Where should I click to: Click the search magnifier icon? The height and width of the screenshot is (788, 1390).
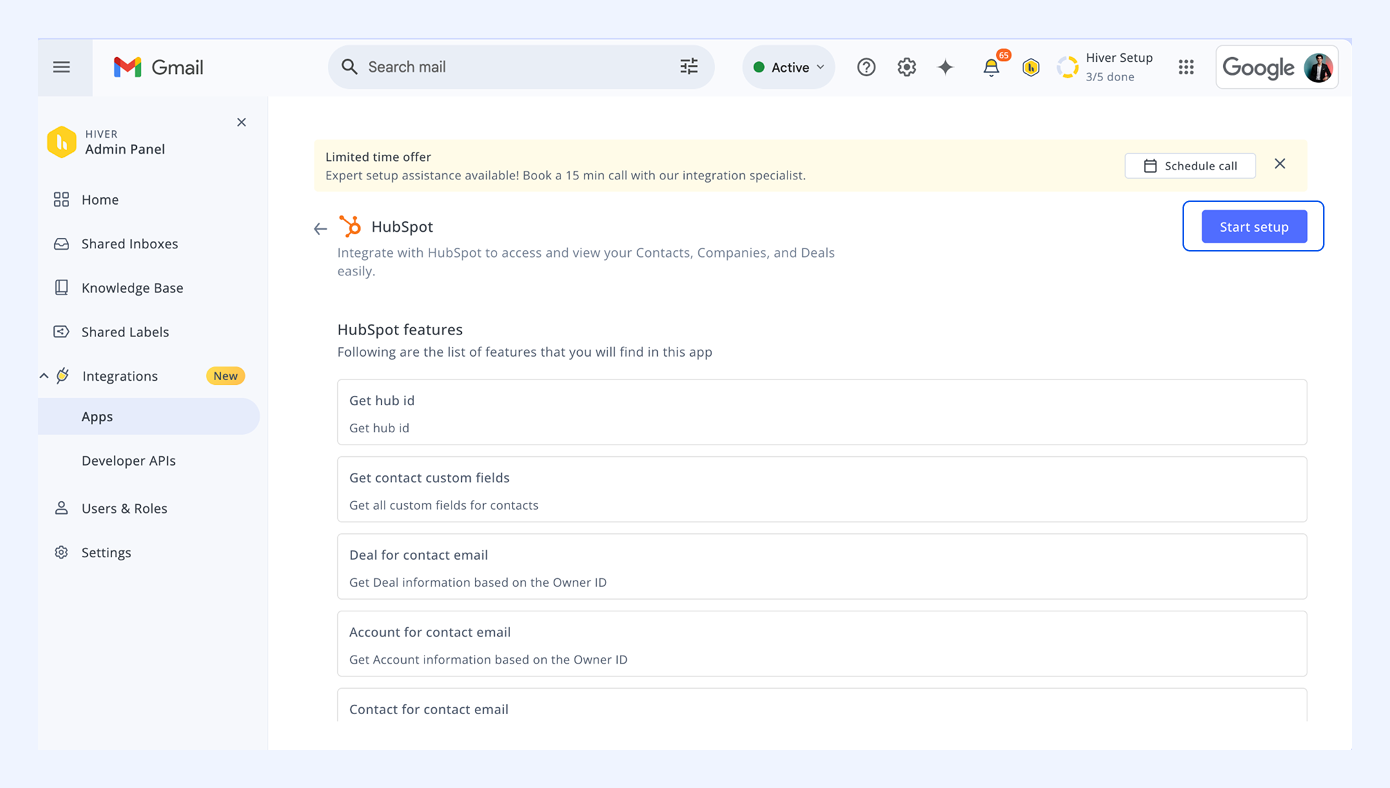[x=349, y=67]
